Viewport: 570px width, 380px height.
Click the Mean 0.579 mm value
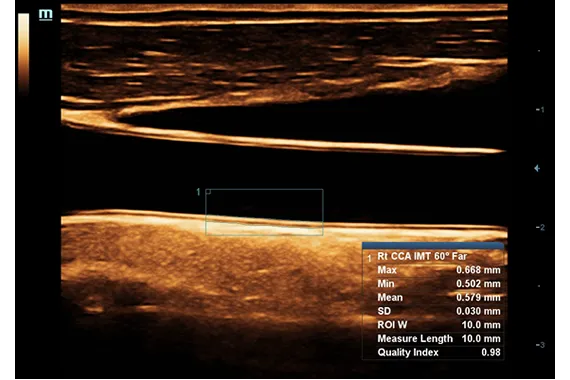coord(478,297)
